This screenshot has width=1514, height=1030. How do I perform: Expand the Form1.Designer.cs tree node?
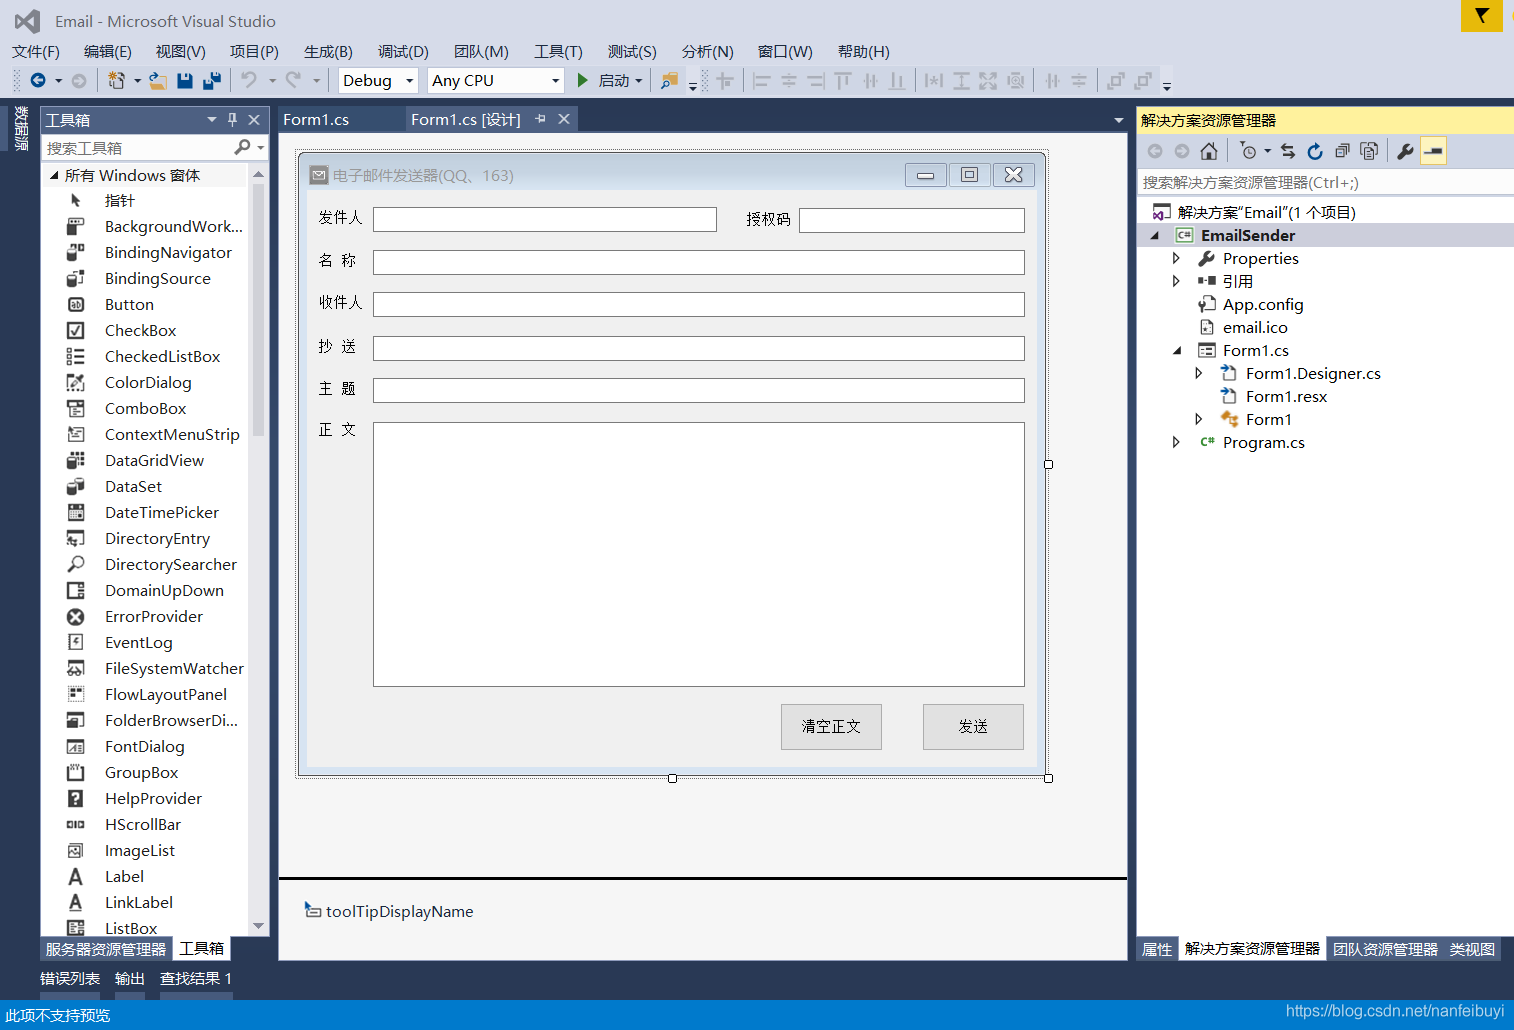click(1199, 374)
